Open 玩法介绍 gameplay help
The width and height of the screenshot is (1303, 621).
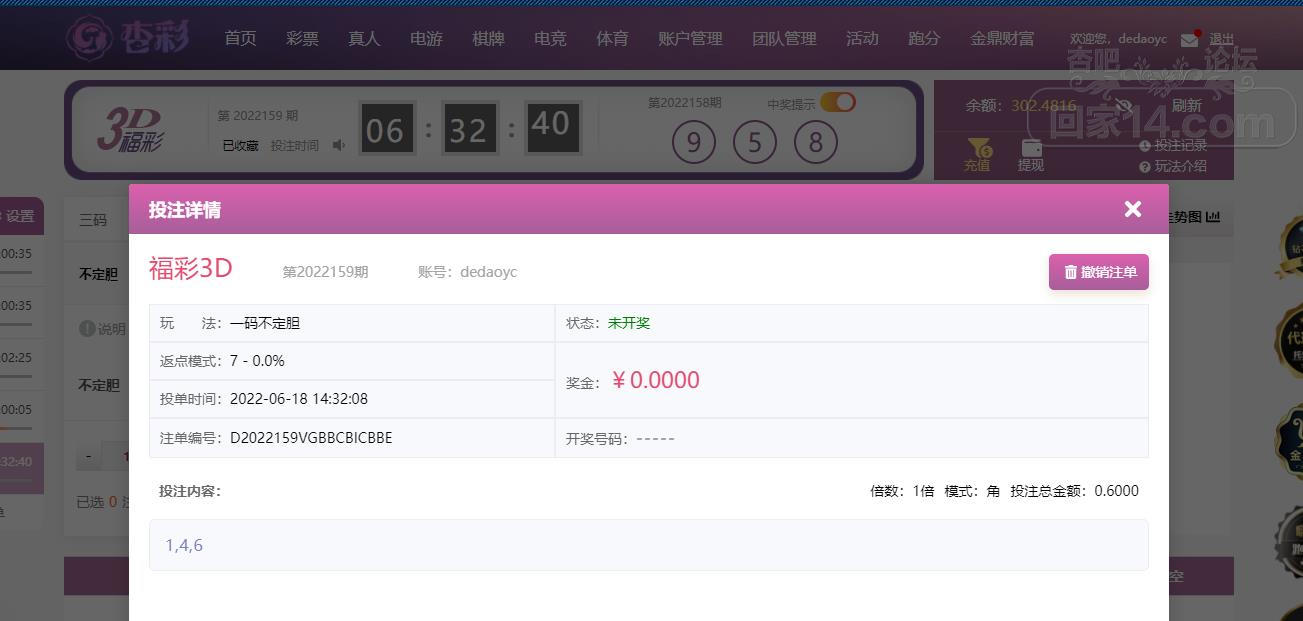[1173, 166]
